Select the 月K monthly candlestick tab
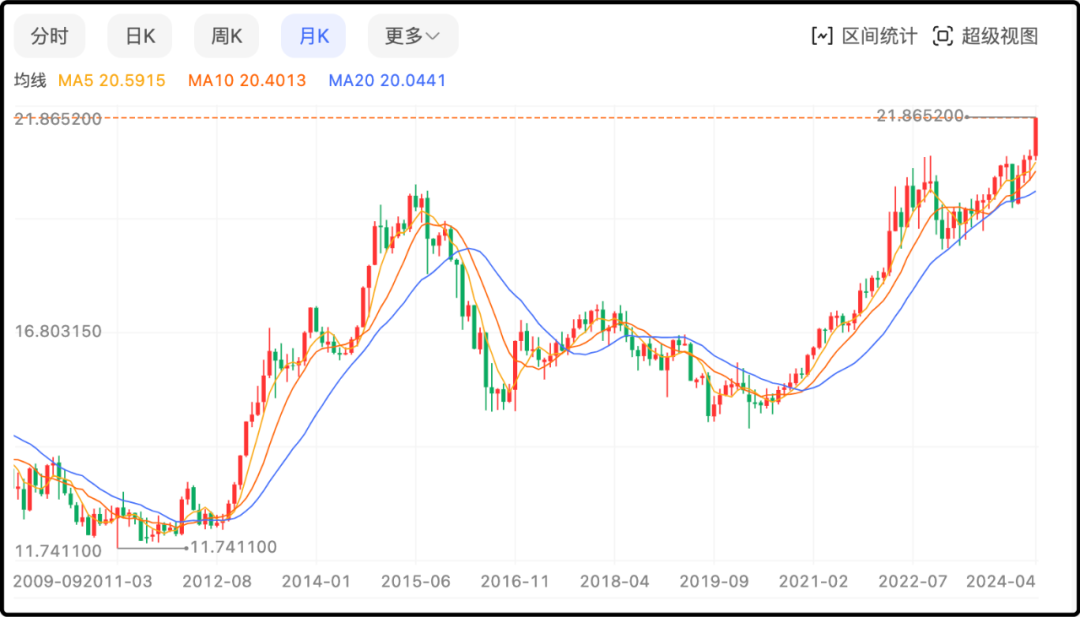Image resolution: width=1080 pixels, height=617 pixels. (x=313, y=36)
